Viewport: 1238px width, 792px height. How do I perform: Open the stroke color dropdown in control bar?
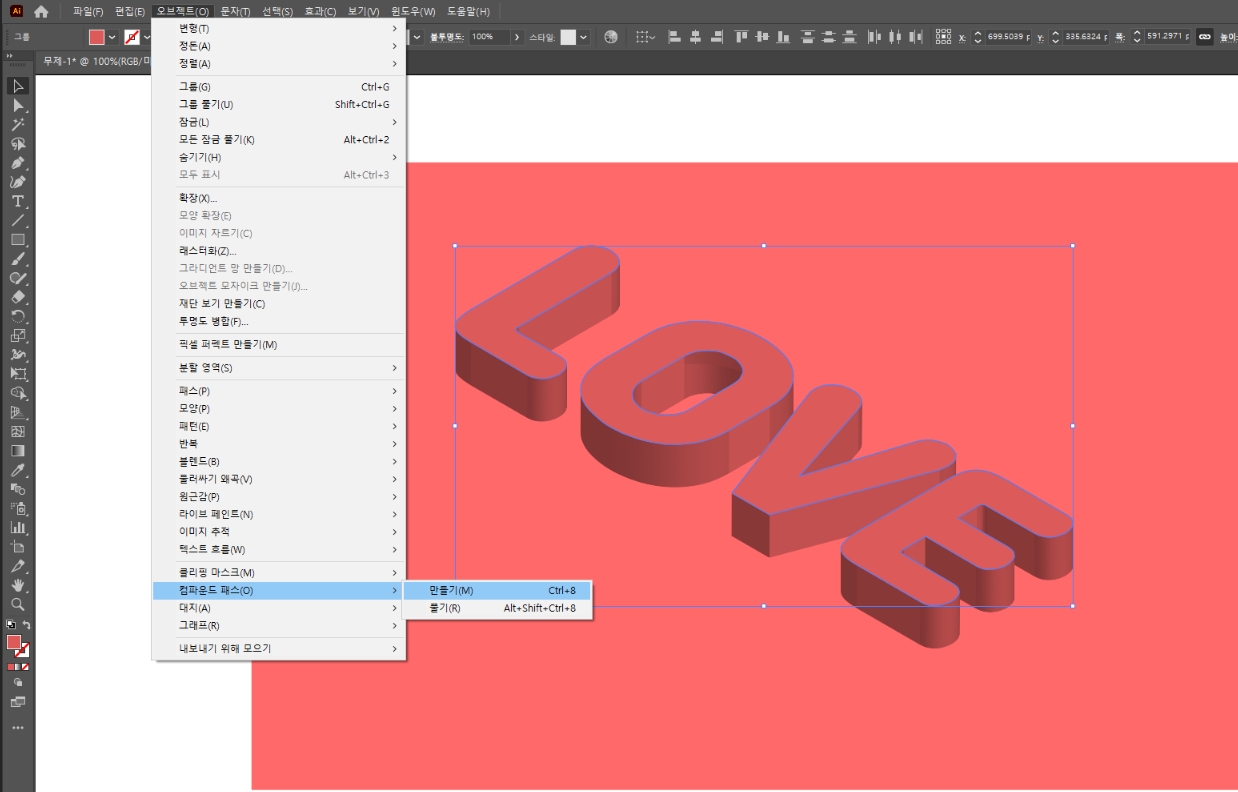[x=147, y=37]
